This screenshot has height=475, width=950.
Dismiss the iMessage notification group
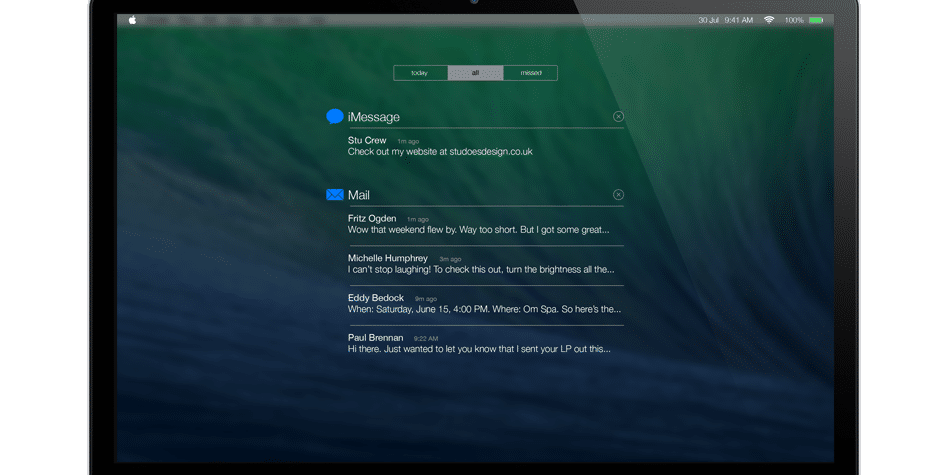618,117
